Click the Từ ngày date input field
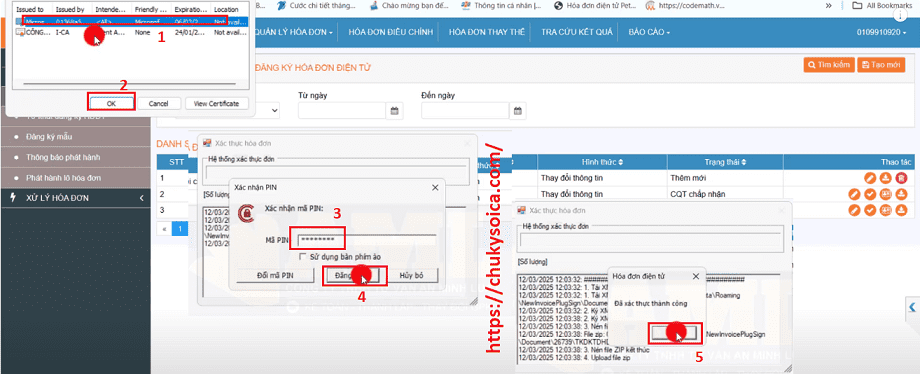The width and height of the screenshot is (920, 374). pyautogui.click(x=342, y=110)
